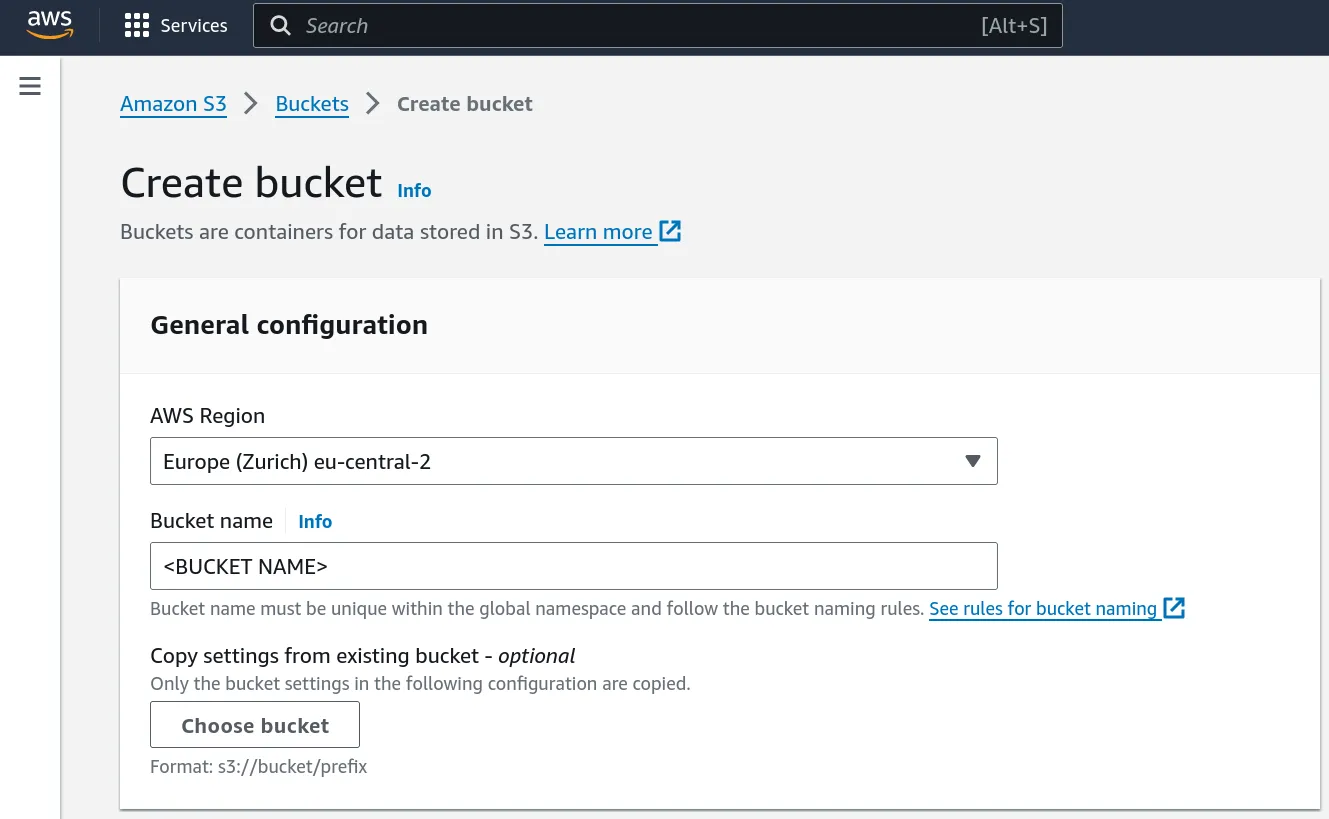Follow the Learn more link
Screen dimensions: 1329x819
[x=598, y=232]
